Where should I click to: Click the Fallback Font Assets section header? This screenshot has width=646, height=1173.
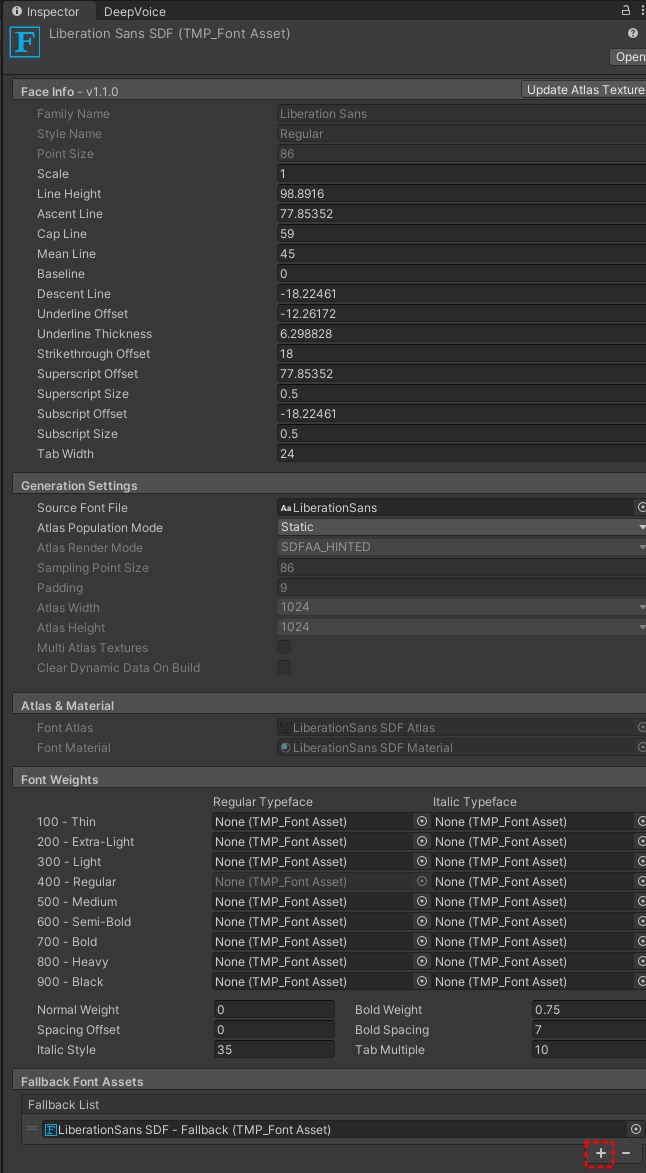tap(329, 1082)
